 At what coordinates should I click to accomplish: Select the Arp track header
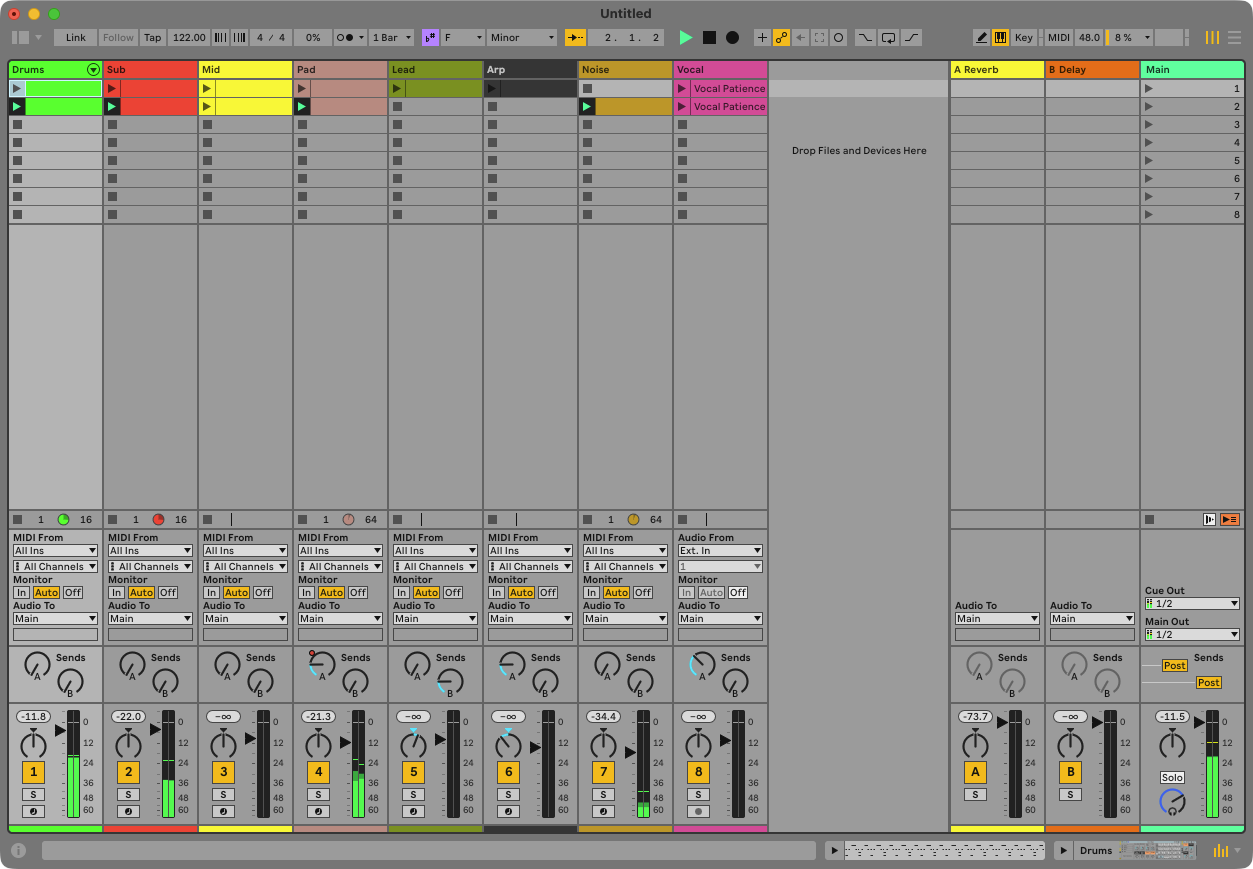530,70
